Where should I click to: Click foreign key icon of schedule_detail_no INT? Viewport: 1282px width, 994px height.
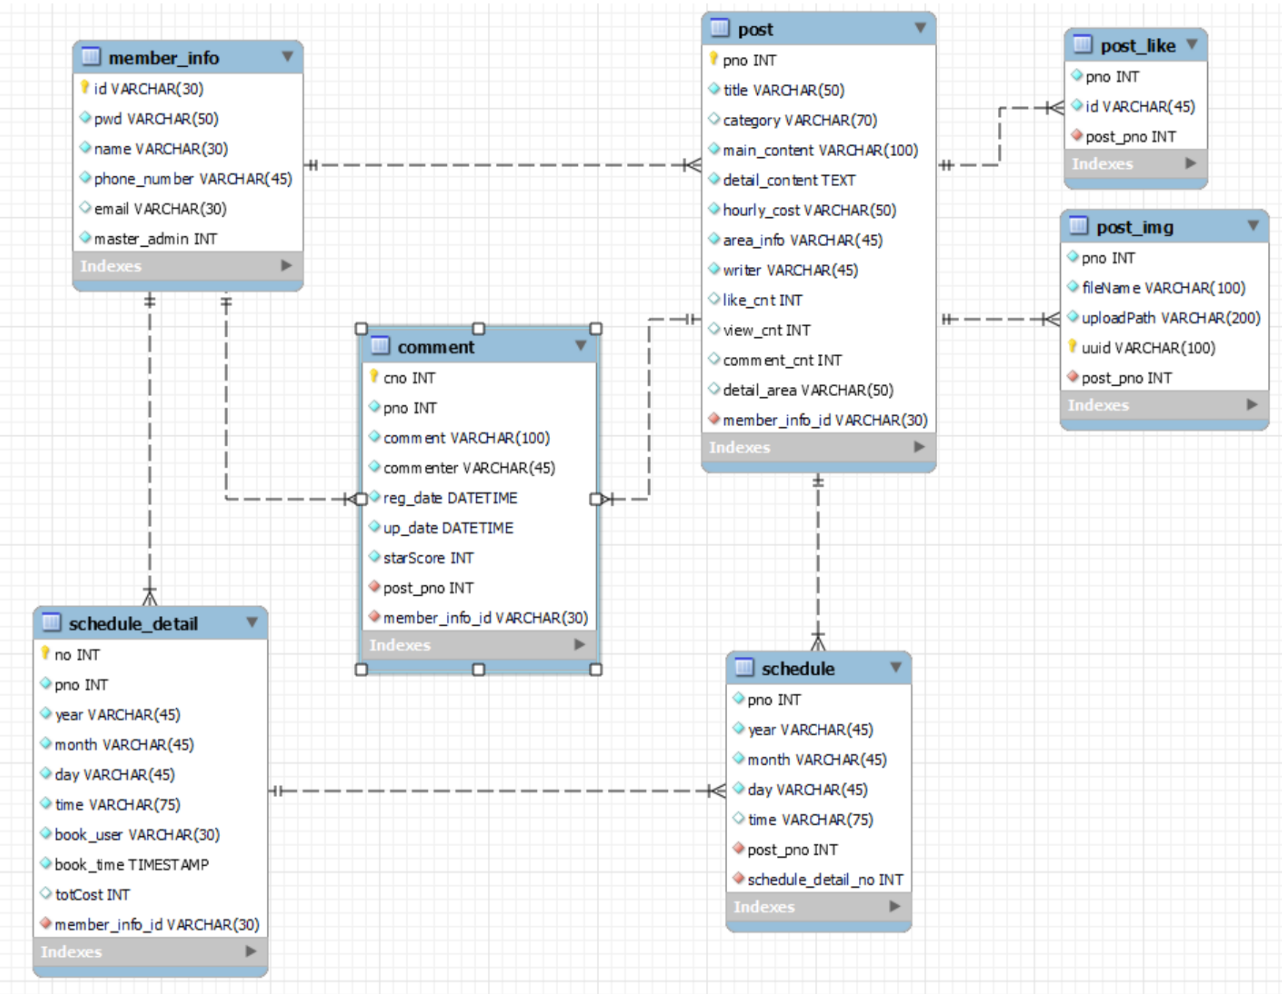(x=739, y=878)
